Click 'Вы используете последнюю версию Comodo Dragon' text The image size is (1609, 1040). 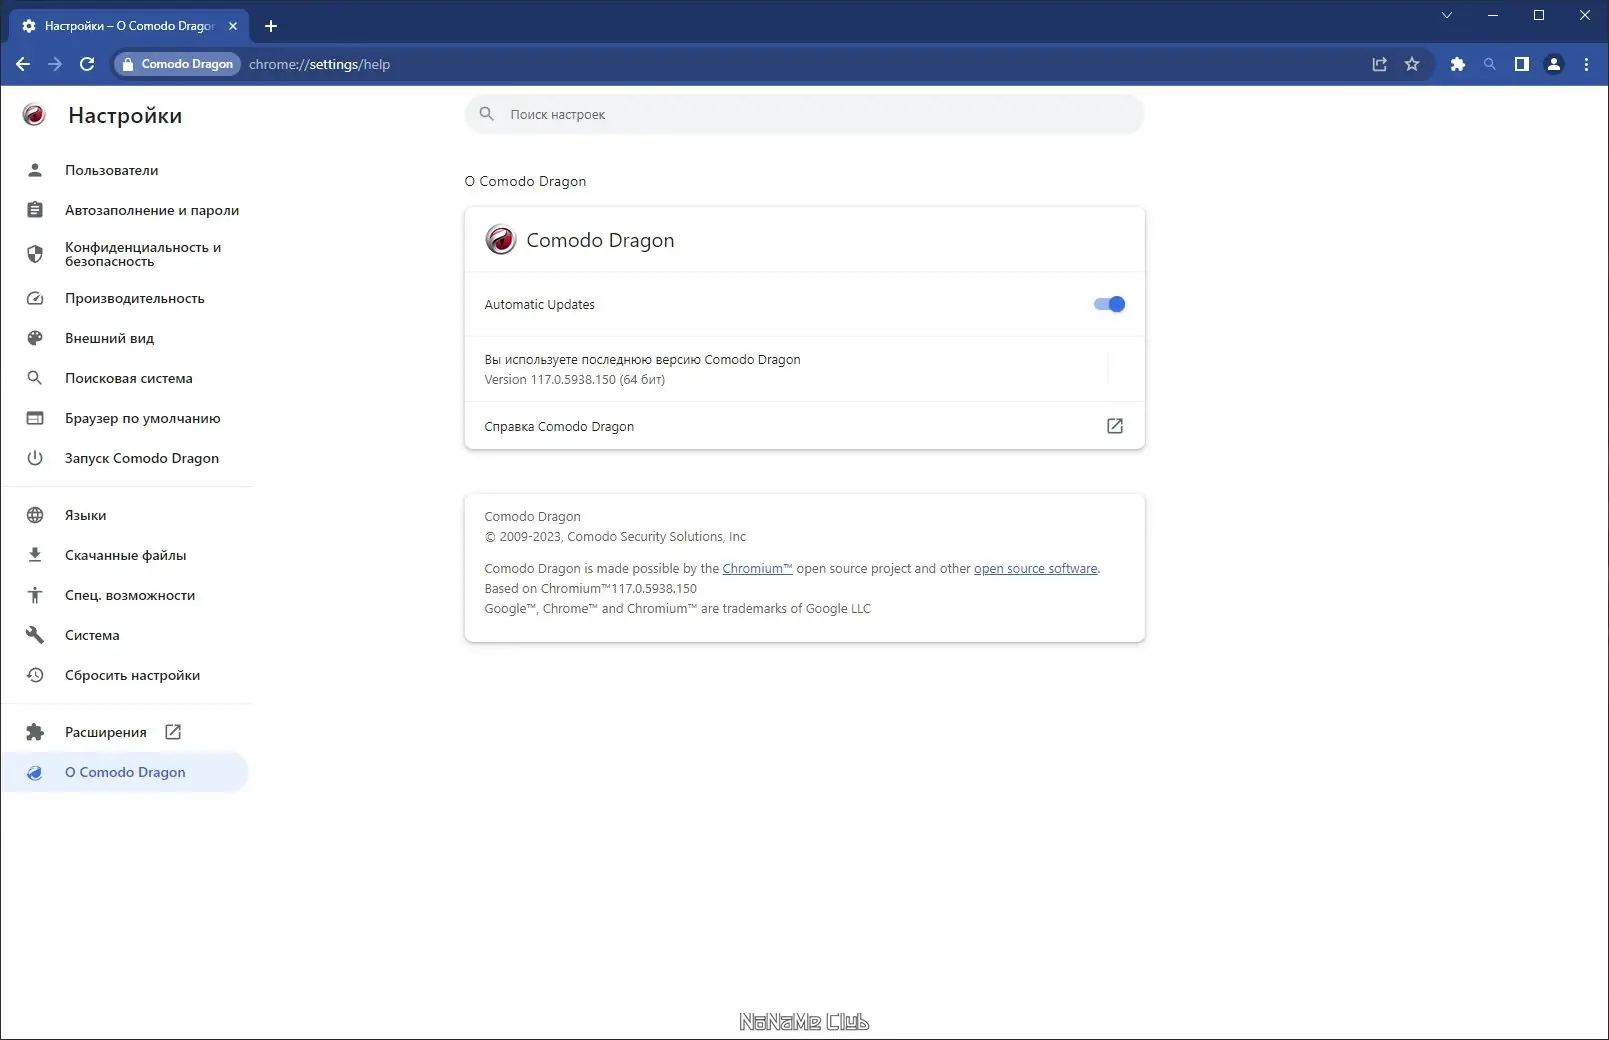pos(642,359)
